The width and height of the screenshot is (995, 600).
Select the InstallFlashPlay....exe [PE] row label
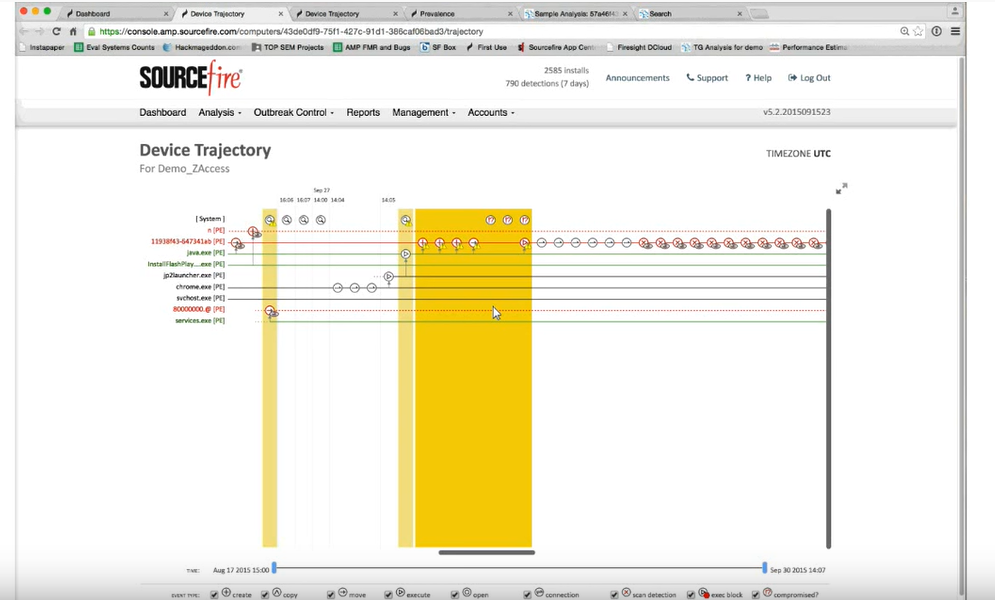(186, 264)
